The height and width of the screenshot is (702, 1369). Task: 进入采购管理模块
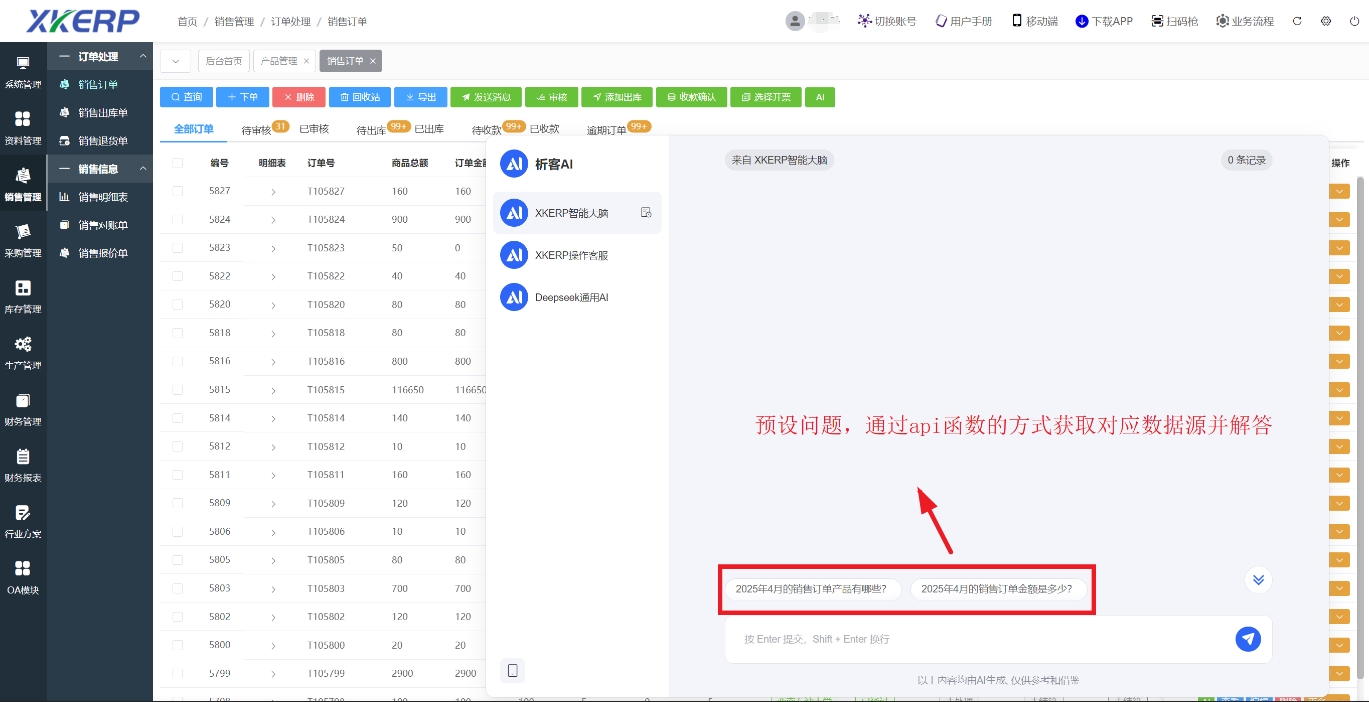22,240
